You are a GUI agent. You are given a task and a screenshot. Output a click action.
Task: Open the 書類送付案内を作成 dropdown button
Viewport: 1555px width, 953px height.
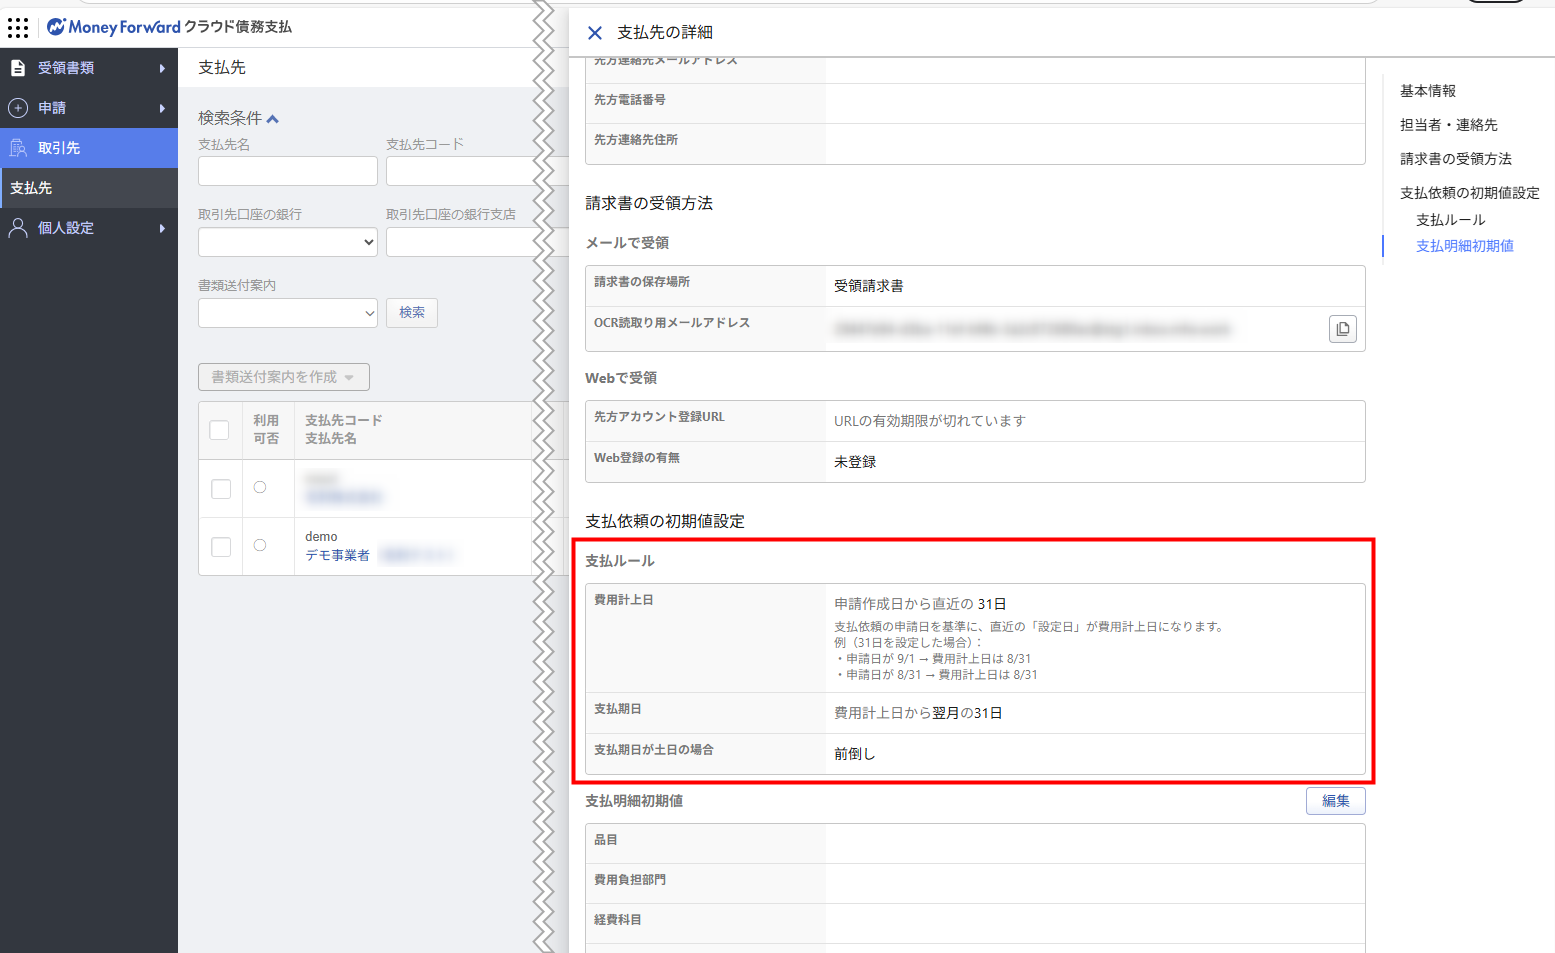(x=283, y=377)
